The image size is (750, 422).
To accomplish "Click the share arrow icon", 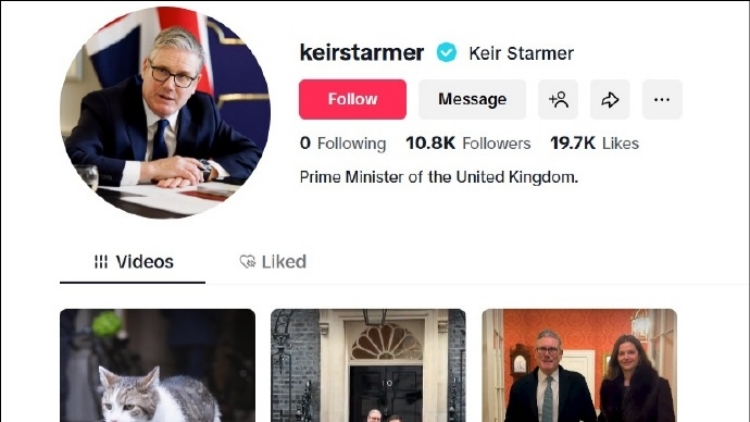I will [x=610, y=99].
